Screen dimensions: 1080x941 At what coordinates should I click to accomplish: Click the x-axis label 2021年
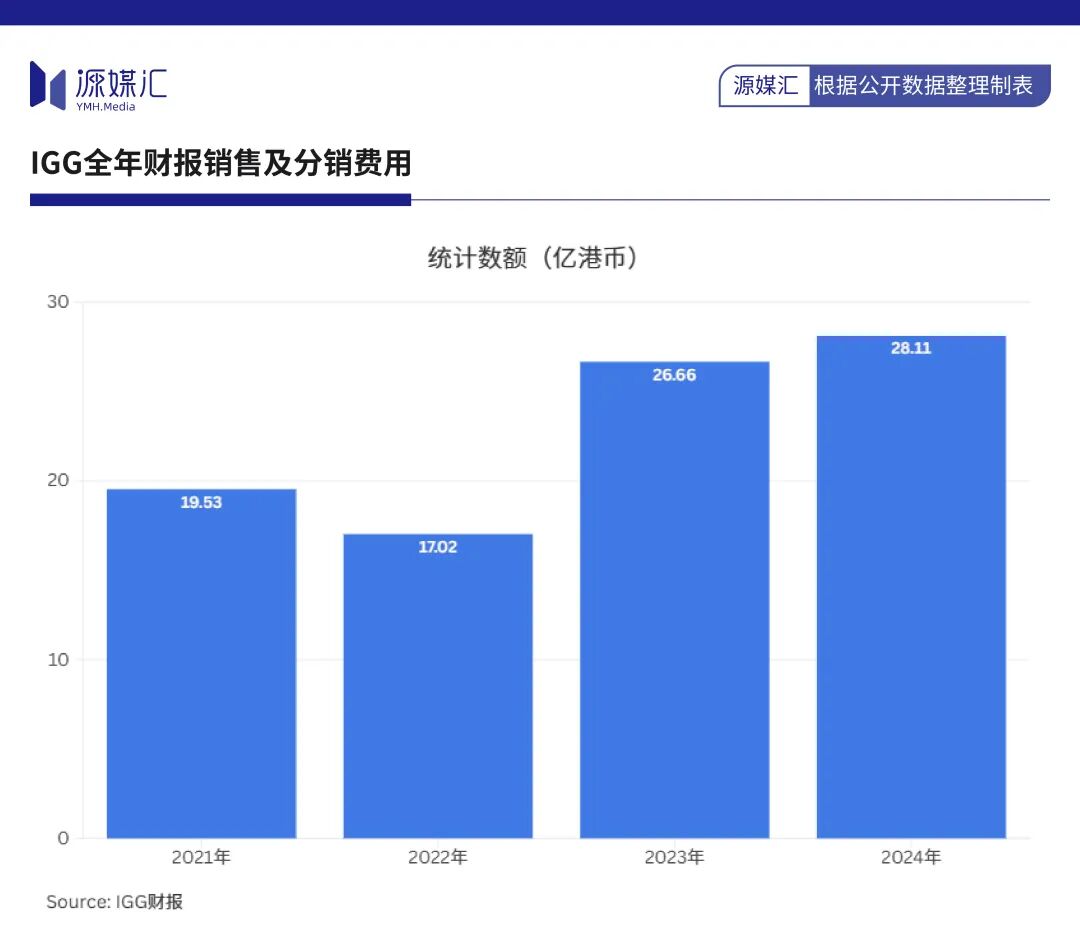click(x=201, y=857)
